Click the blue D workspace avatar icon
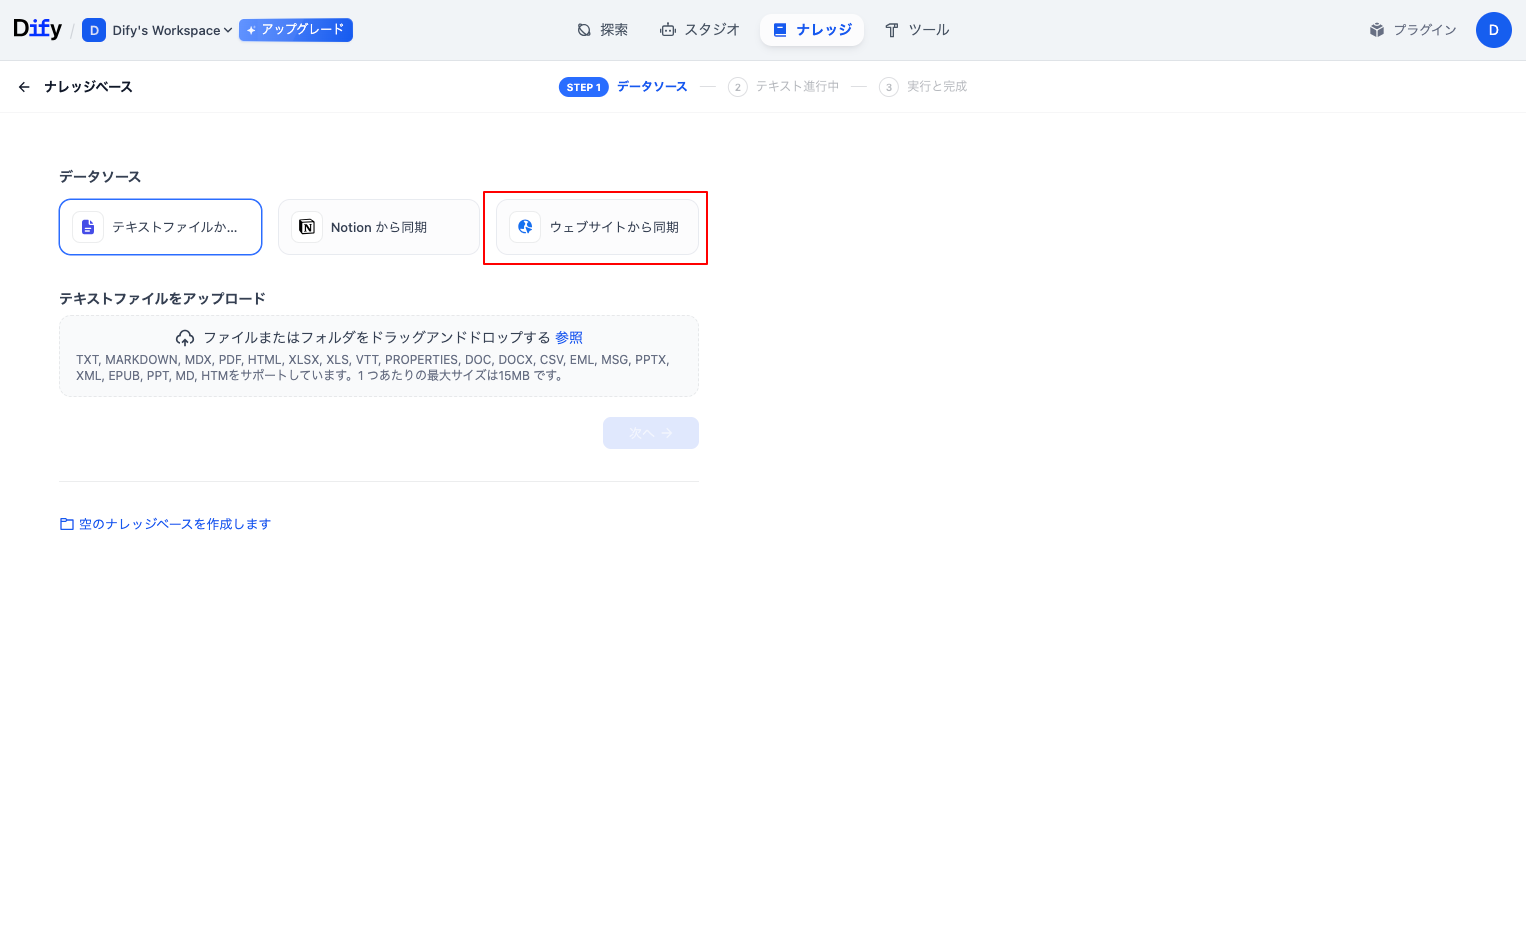This screenshot has width=1526, height=934. point(94,30)
